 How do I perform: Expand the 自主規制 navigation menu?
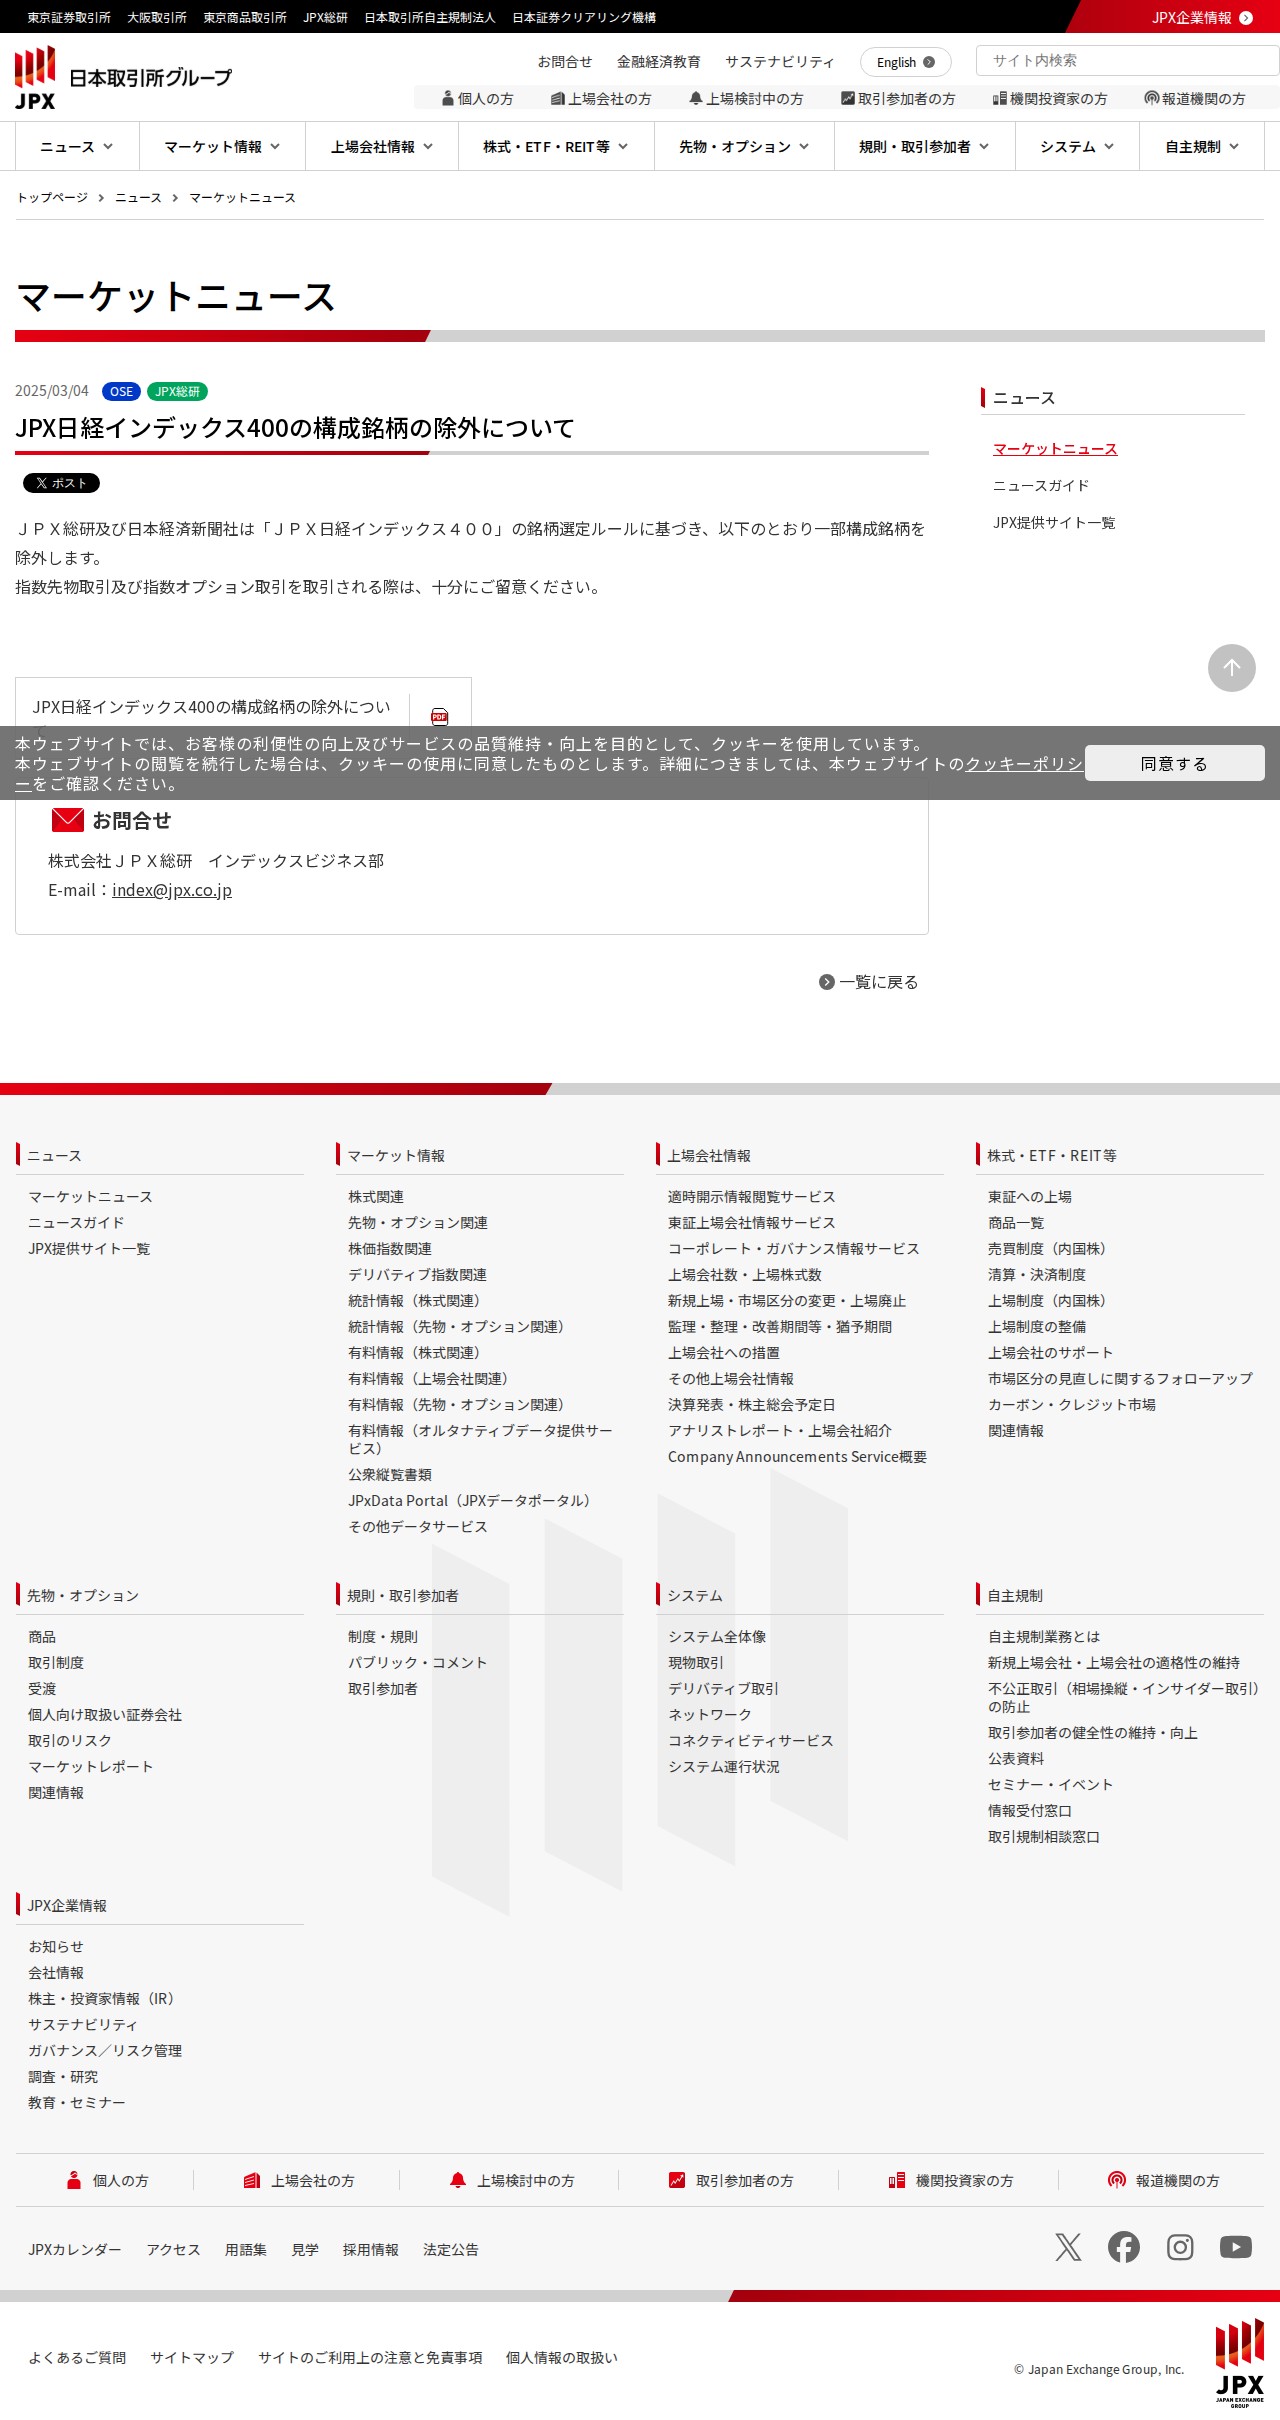point(1202,146)
